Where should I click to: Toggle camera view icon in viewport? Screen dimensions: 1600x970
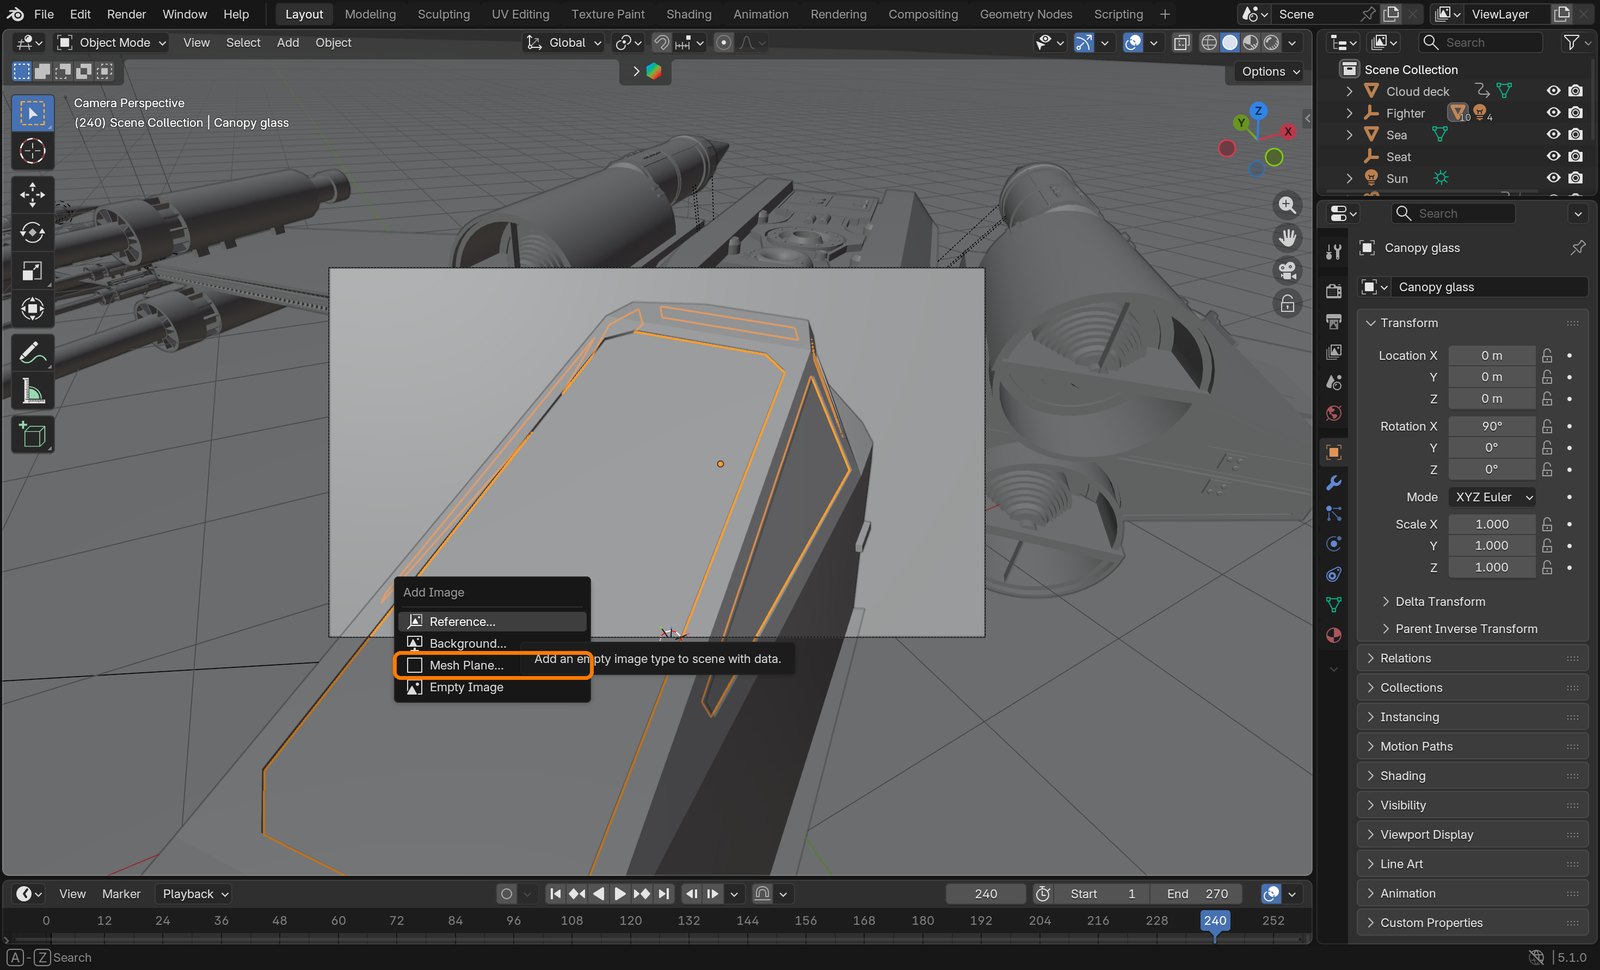coord(1288,270)
